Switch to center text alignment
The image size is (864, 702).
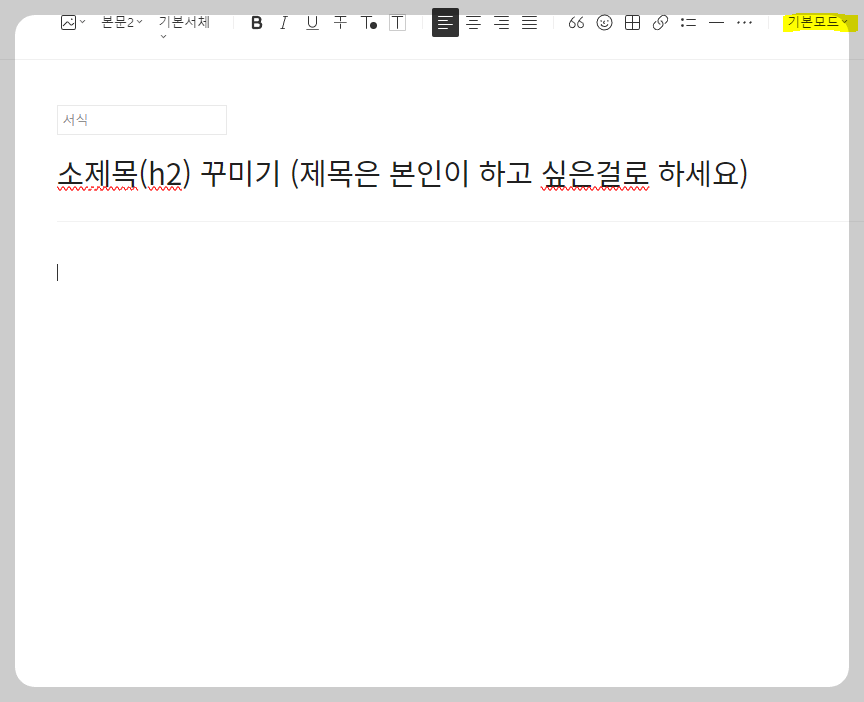pyautogui.click(x=473, y=22)
